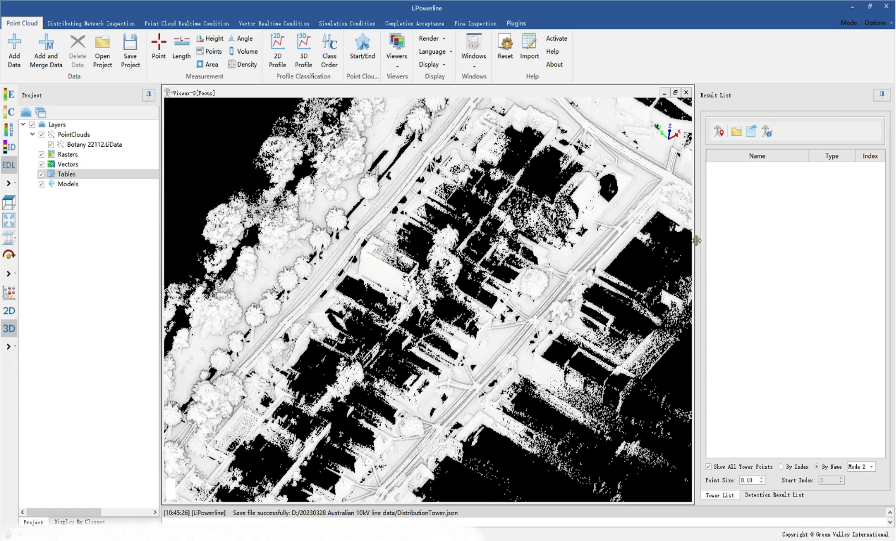Click the Add Data icon
896x541 pixels.
(14, 42)
